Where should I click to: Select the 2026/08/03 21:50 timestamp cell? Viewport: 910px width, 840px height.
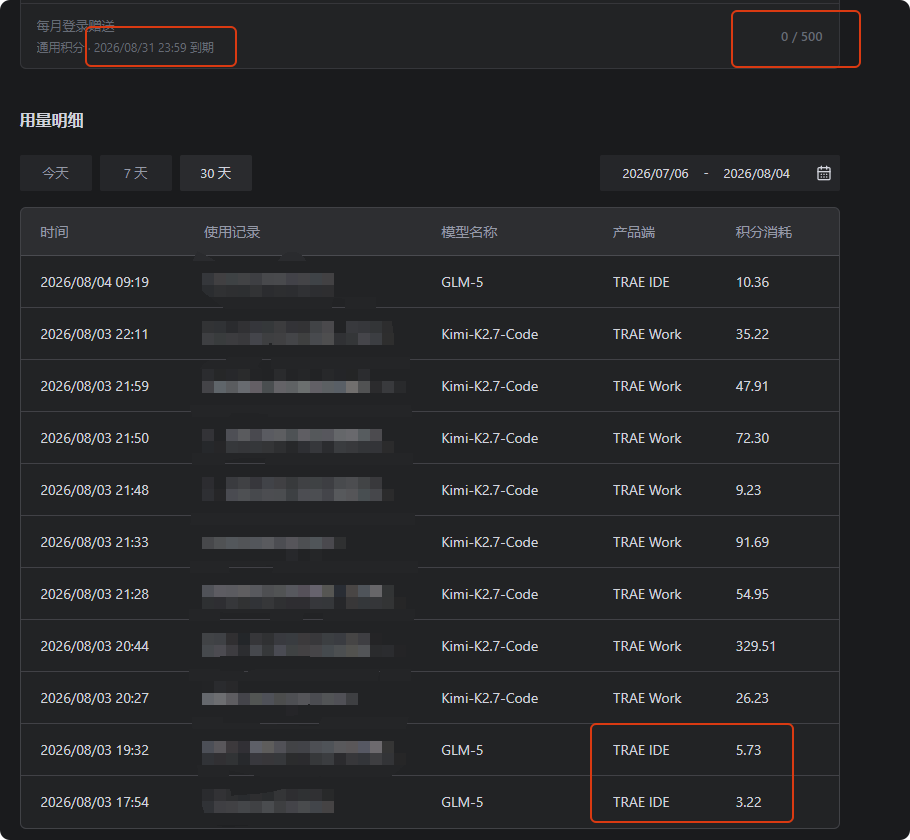point(95,438)
